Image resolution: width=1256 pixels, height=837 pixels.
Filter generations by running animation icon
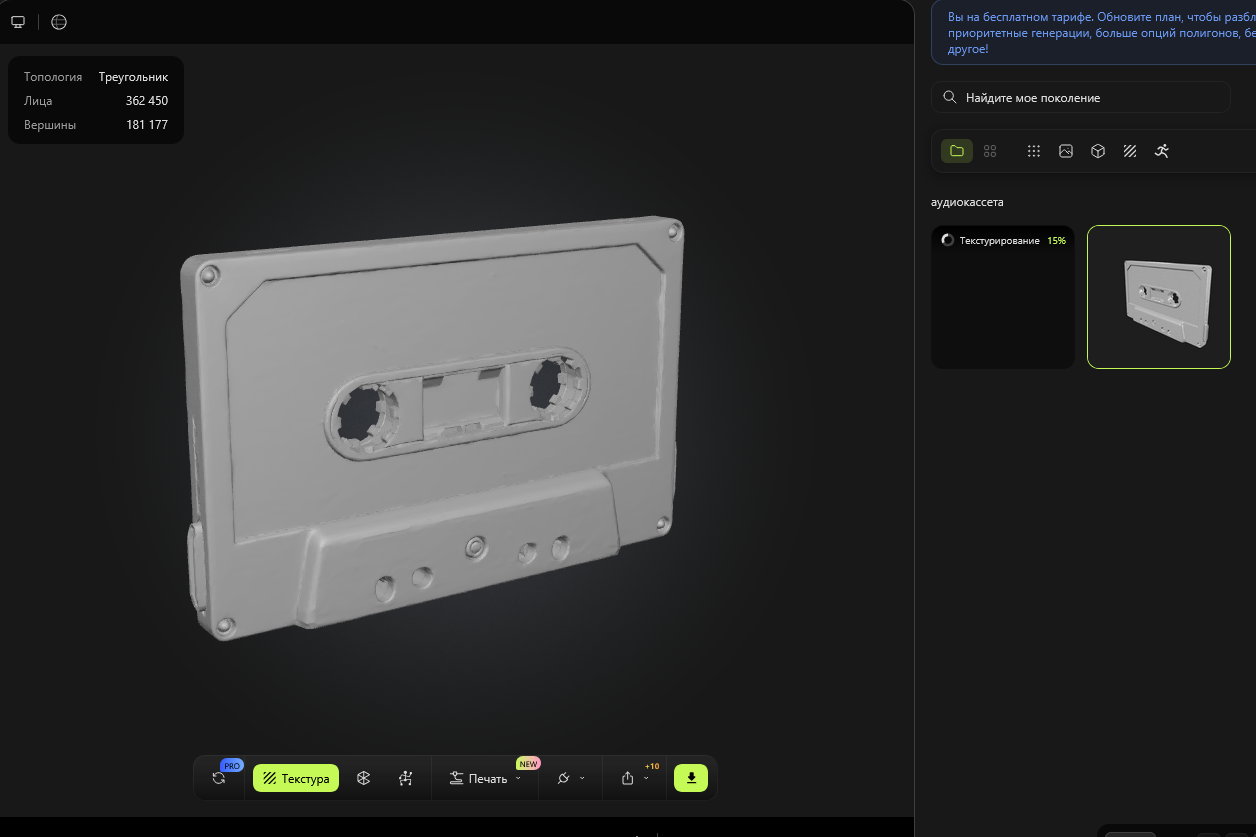pyautogui.click(x=1161, y=151)
